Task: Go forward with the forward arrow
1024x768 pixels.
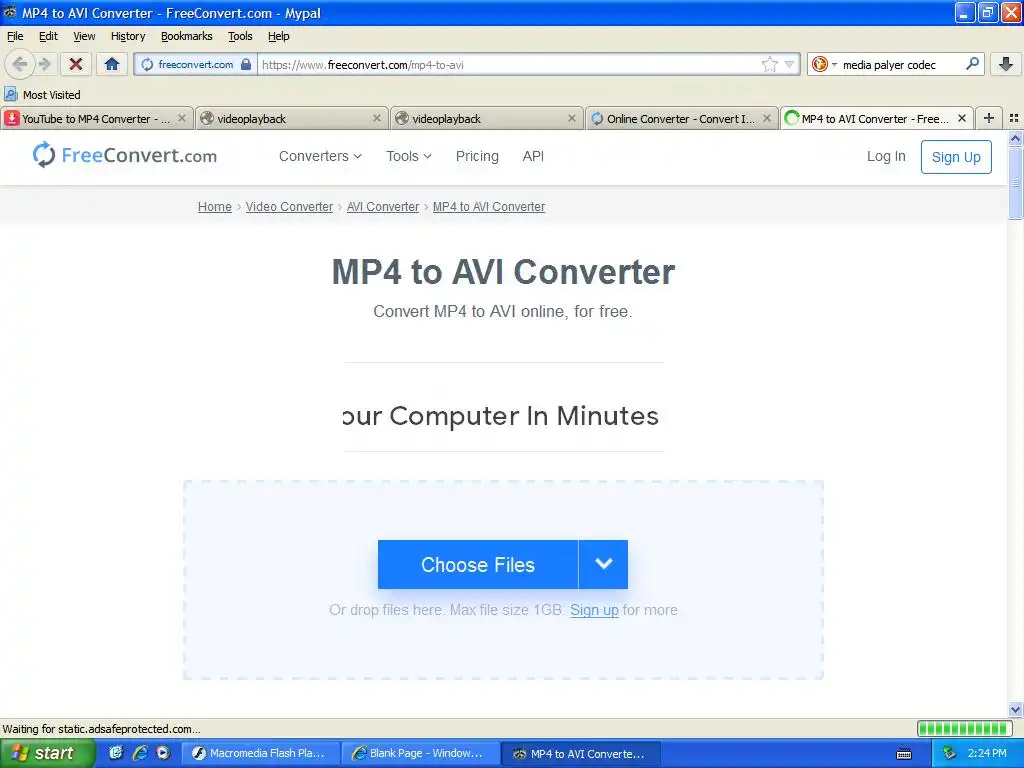Action: click(x=45, y=64)
